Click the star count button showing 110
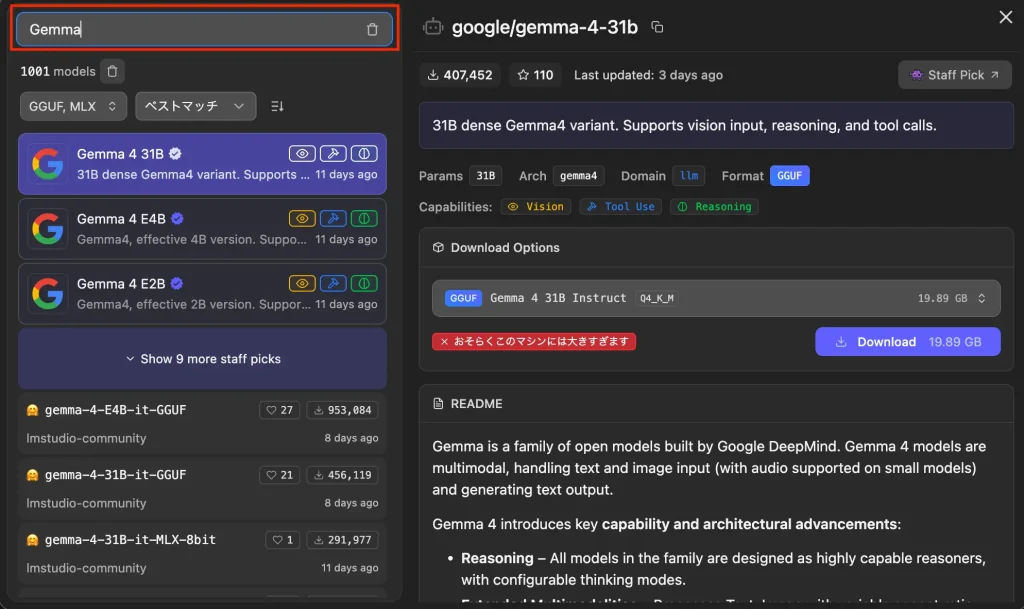1024x609 pixels. click(535, 75)
